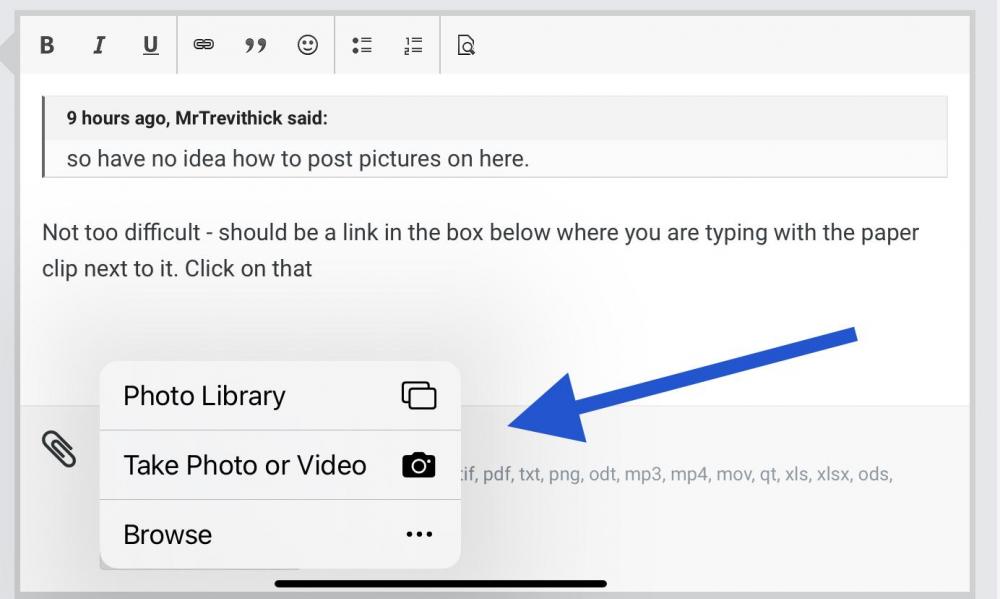Viewport: 1000px width, 599px height.
Task: Choose Browse from the popup menu
Action: point(281,535)
